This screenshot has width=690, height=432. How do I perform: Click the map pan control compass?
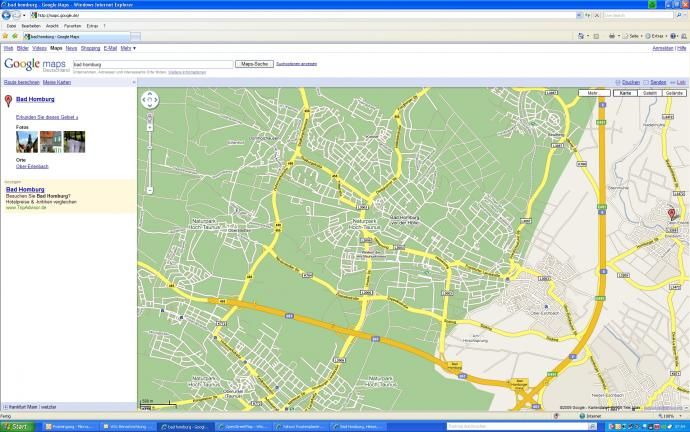pyautogui.click(x=150, y=99)
